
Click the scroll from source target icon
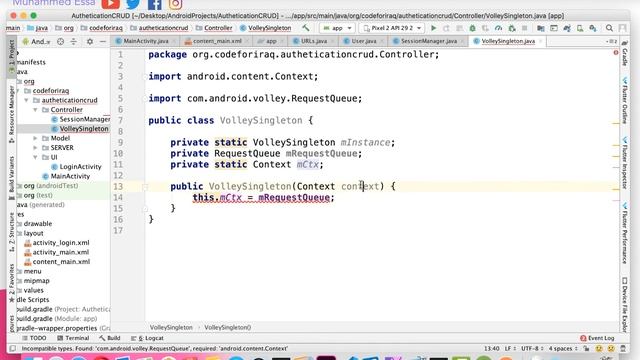(60, 41)
